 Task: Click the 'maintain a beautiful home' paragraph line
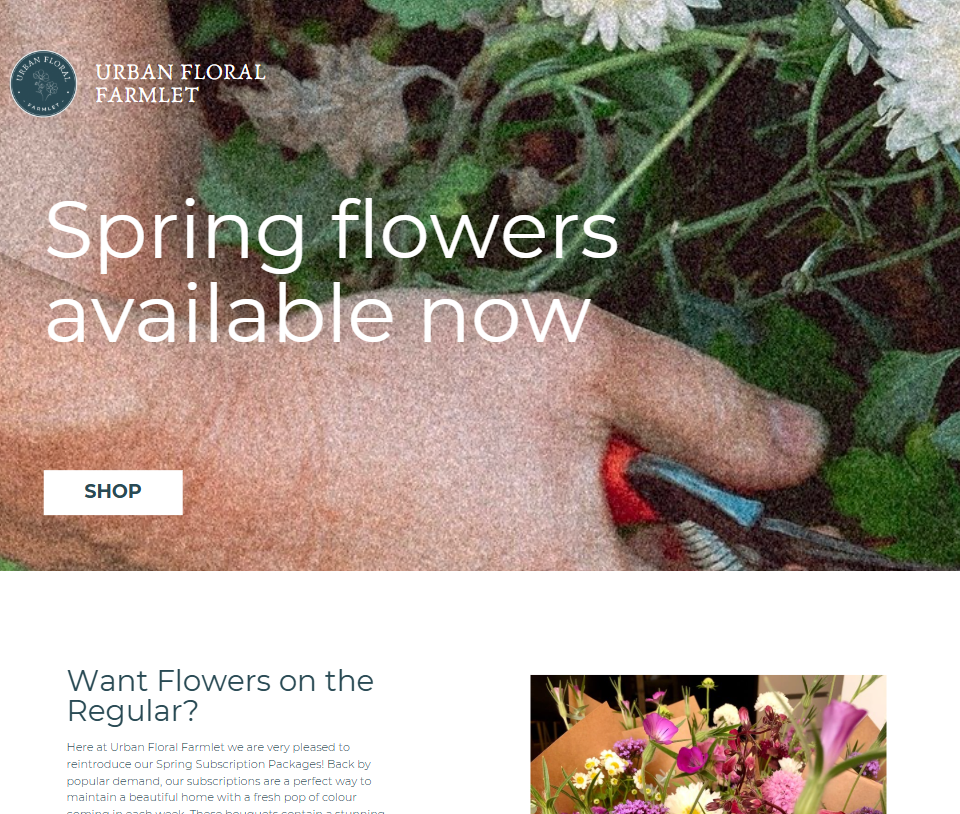tap(212, 797)
